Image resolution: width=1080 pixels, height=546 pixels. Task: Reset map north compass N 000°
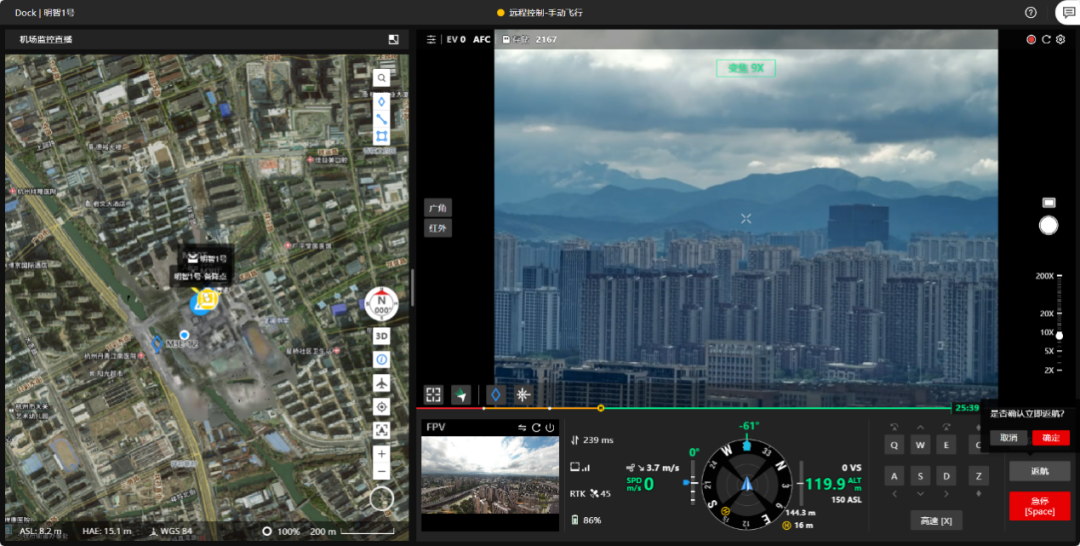[382, 304]
